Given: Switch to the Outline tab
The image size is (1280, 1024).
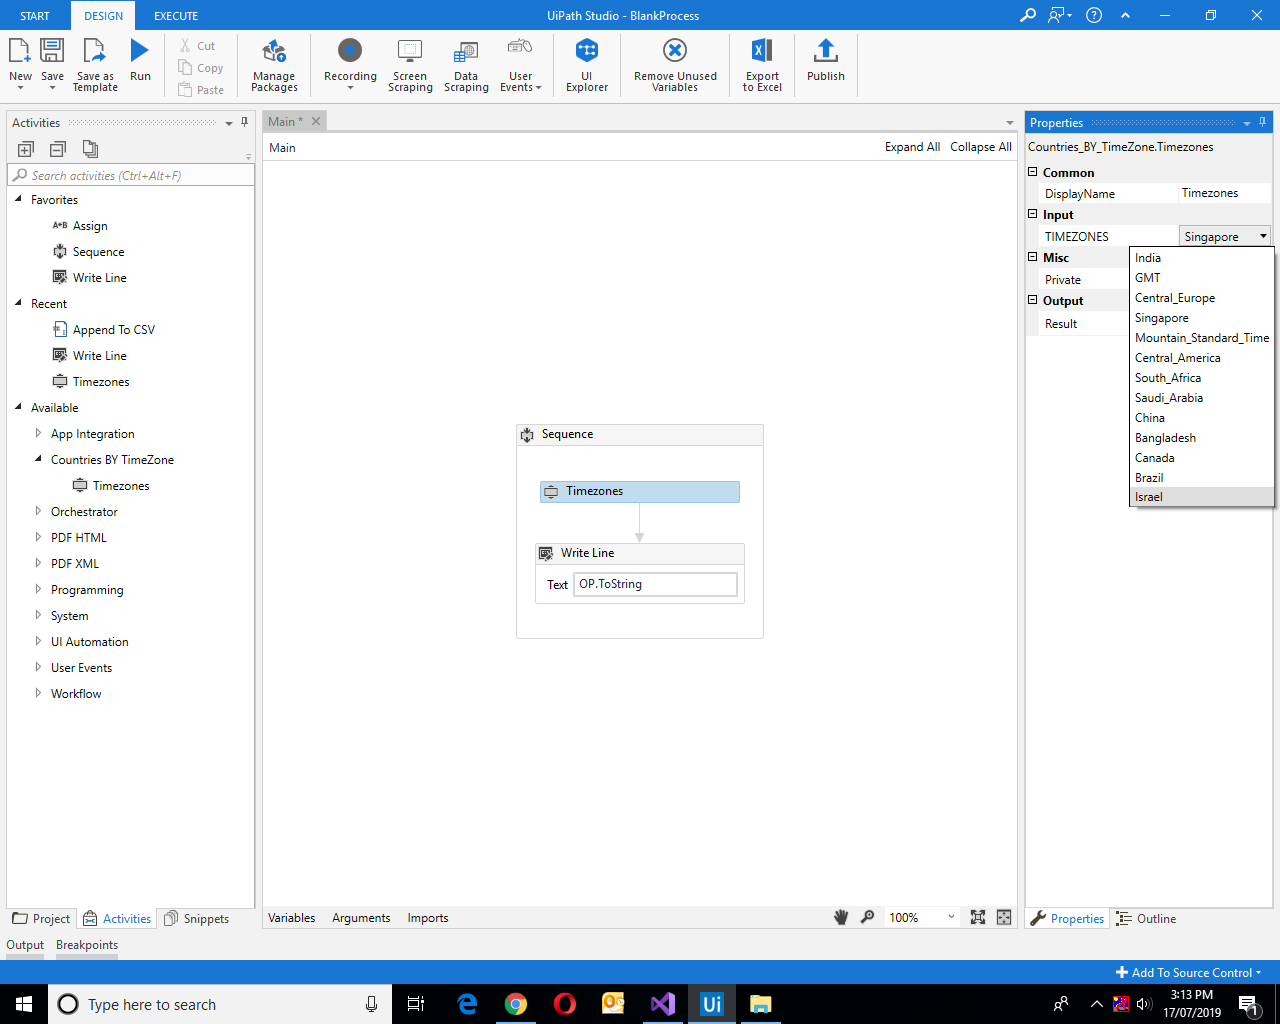Looking at the screenshot, I should pyautogui.click(x=1147, y=919).
